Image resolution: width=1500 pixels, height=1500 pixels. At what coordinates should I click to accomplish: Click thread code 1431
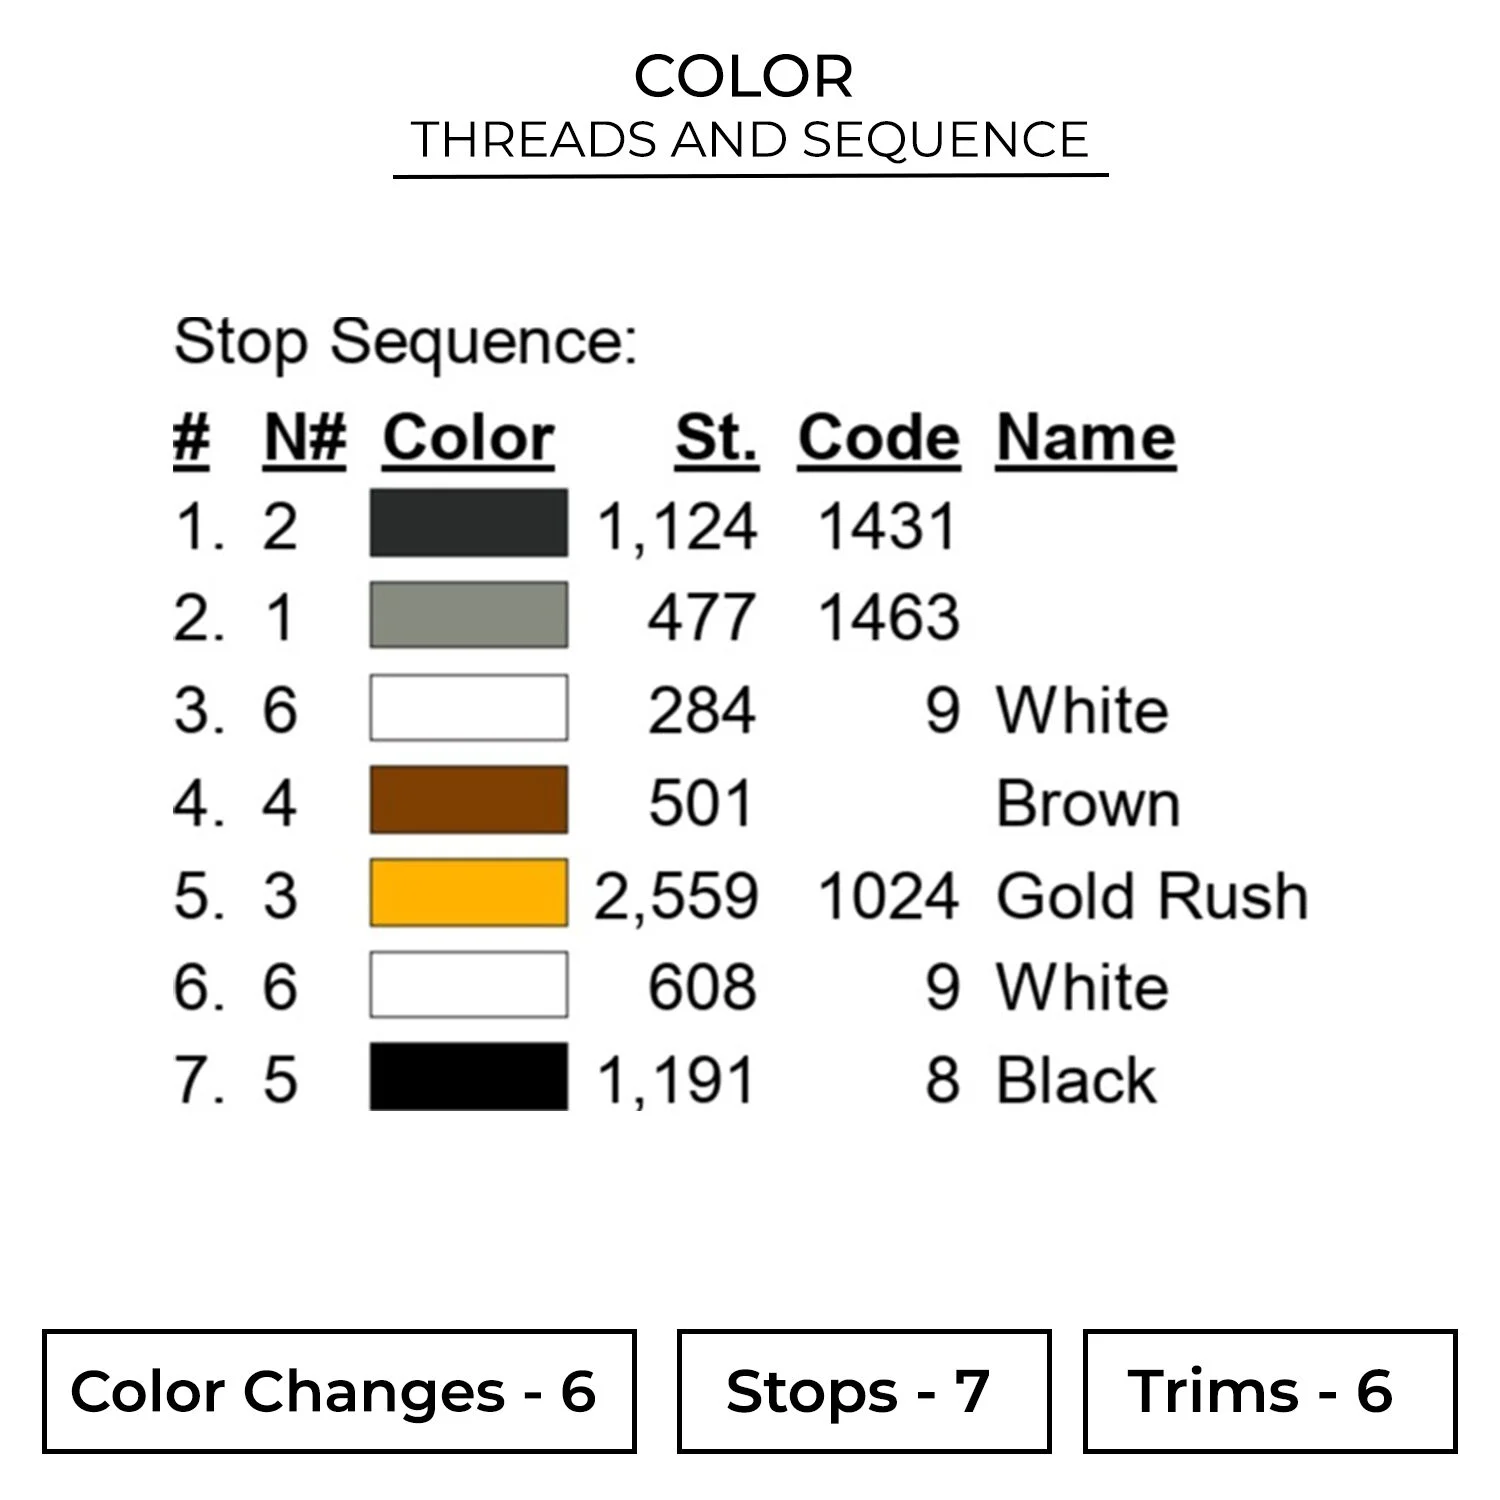click(888, 526)
